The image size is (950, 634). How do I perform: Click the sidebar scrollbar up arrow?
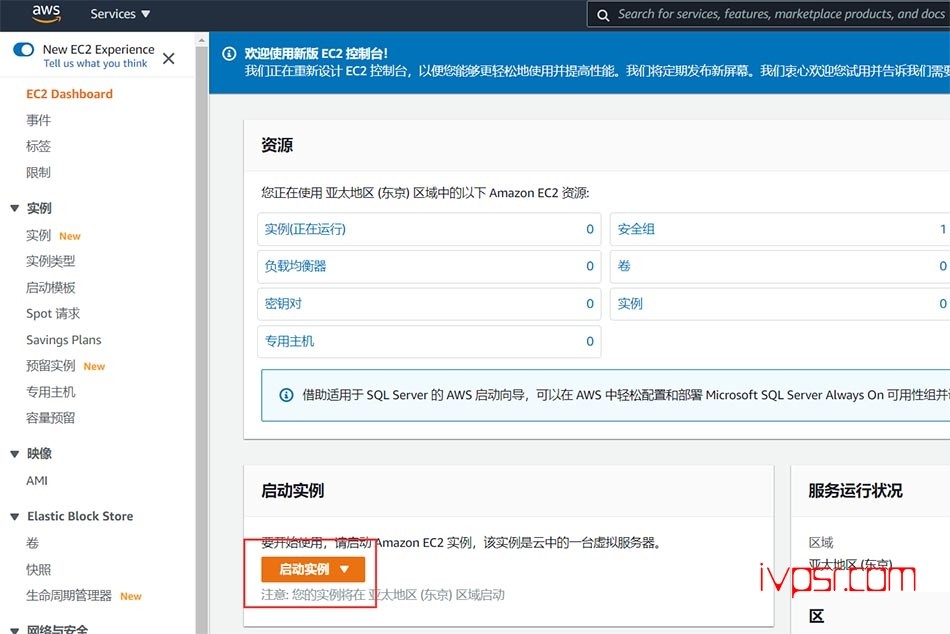coord(202,40)
